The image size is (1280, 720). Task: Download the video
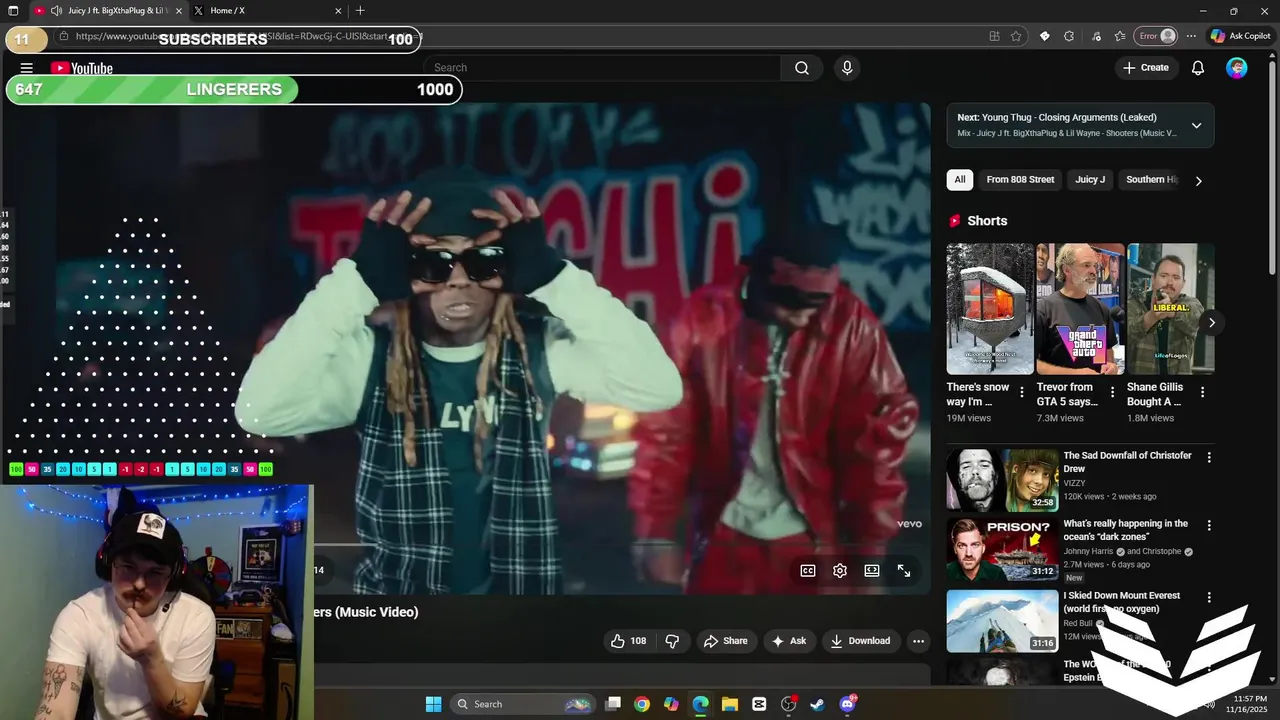coord(860,641)
